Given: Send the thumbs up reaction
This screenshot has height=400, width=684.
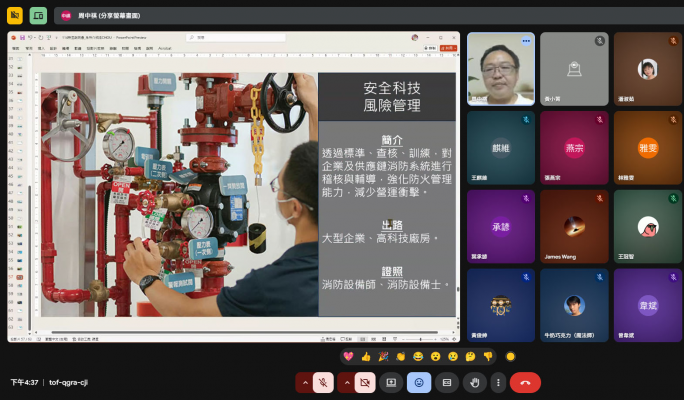Looking at the screenshot, I should click(366, 356).
